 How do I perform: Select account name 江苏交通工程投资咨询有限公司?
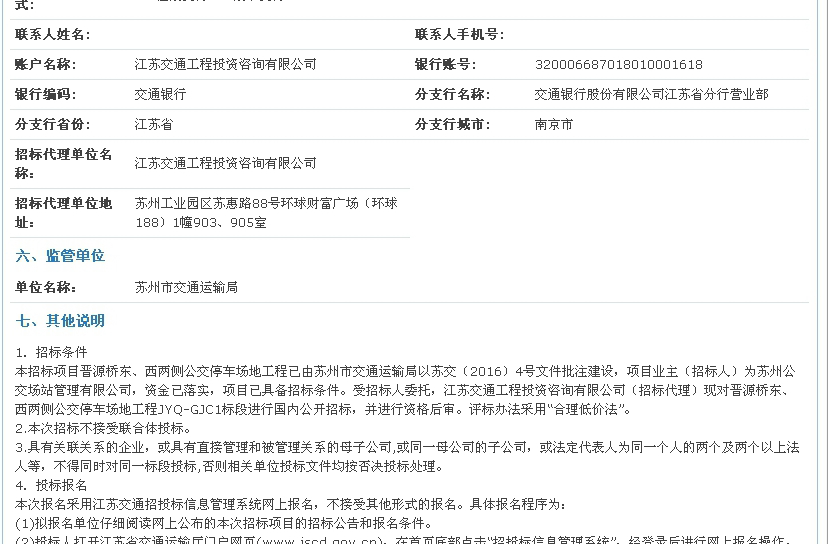click(x=225, y=64)
